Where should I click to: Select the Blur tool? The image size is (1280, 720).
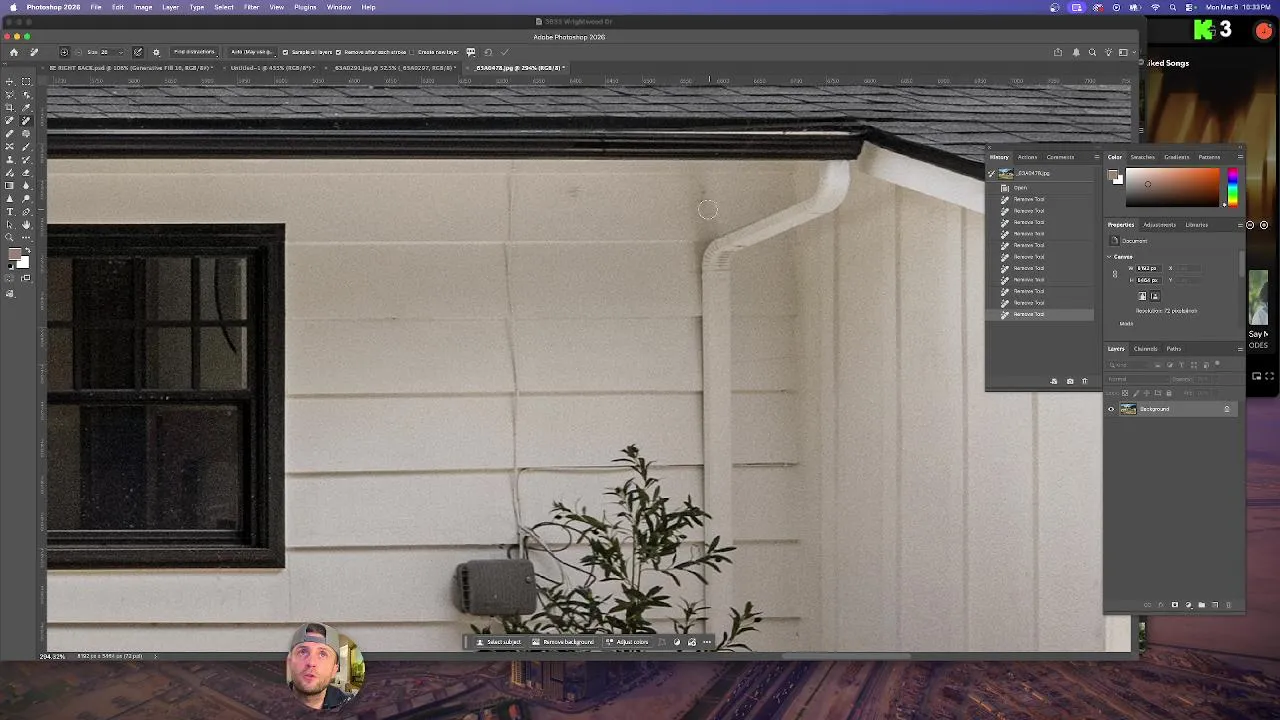[26, 184]
